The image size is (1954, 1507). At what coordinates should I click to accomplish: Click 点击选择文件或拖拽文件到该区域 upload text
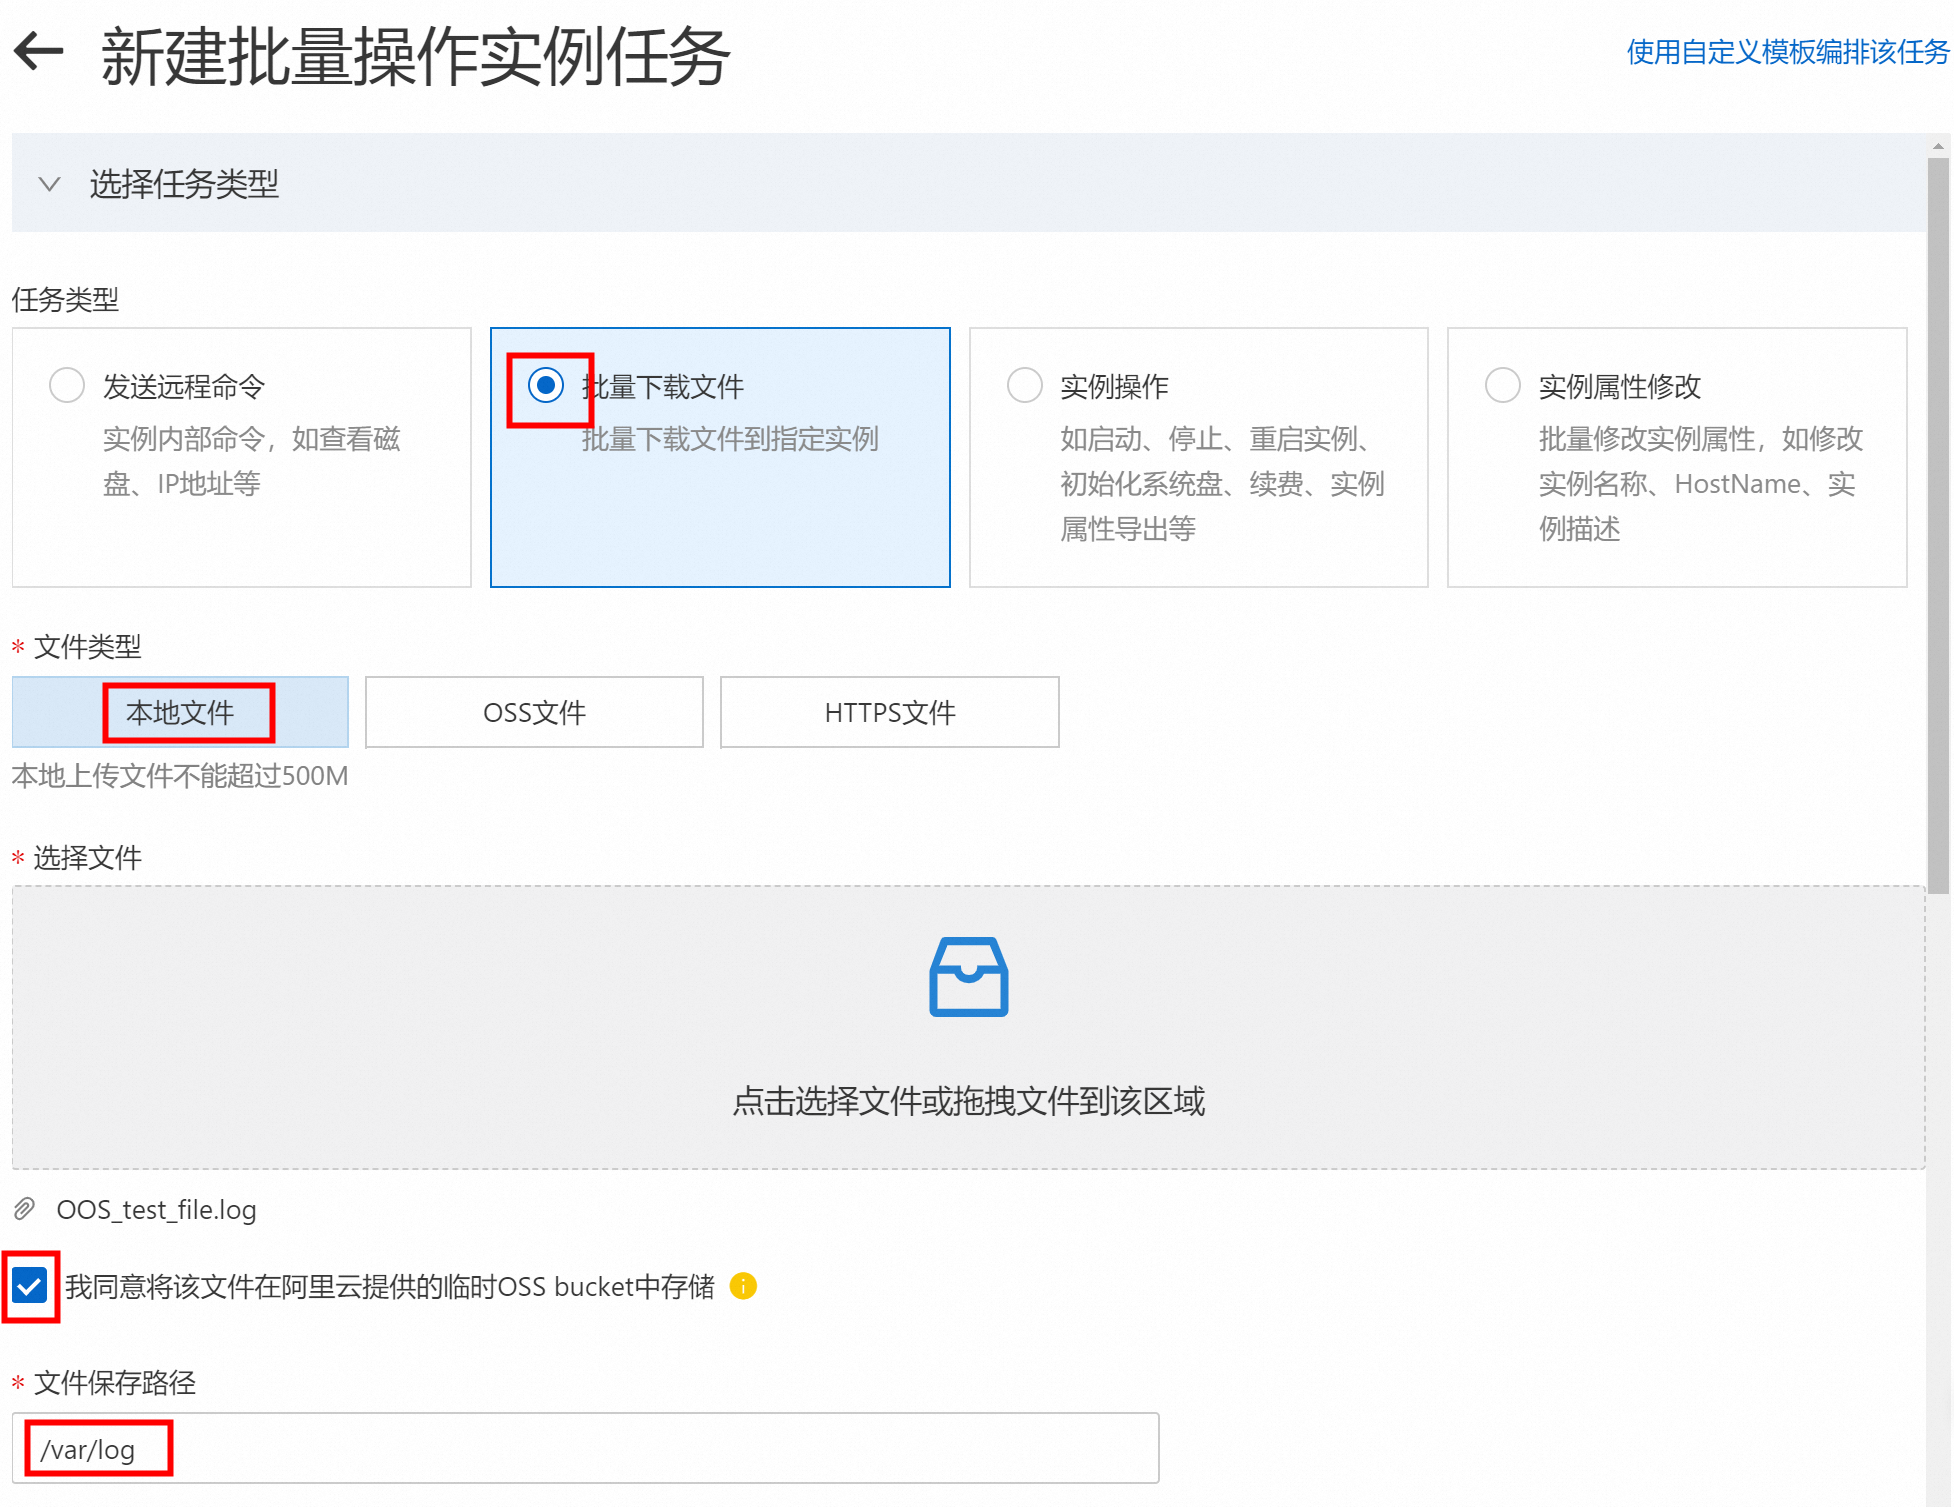pyautogui.click(x=968, y=1101)
